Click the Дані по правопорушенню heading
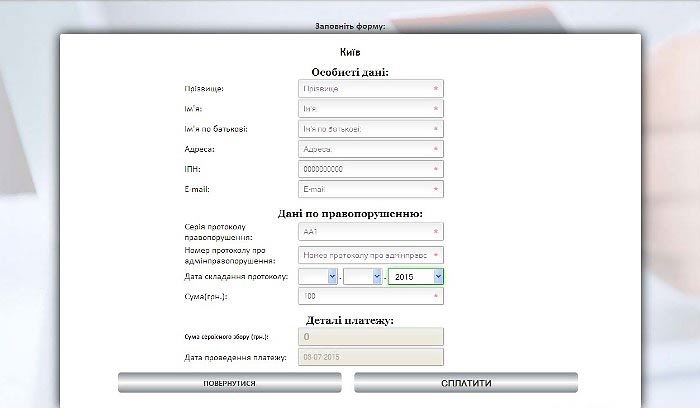Image resolution: width=700 pixels, height=408 pixels. coord(350,214)
